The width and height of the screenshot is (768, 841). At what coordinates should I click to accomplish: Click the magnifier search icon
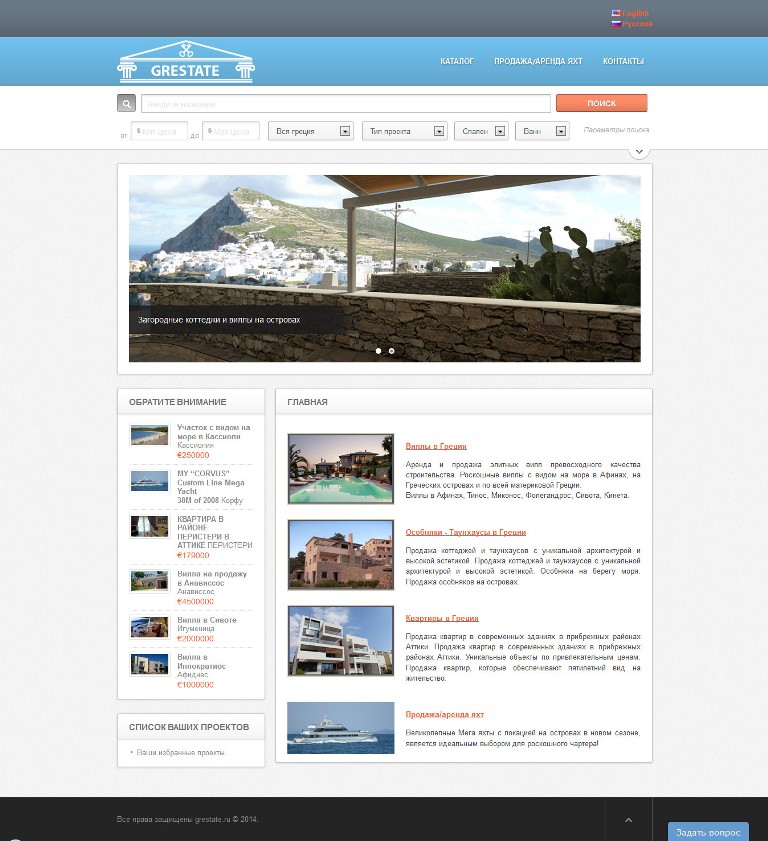127,104
